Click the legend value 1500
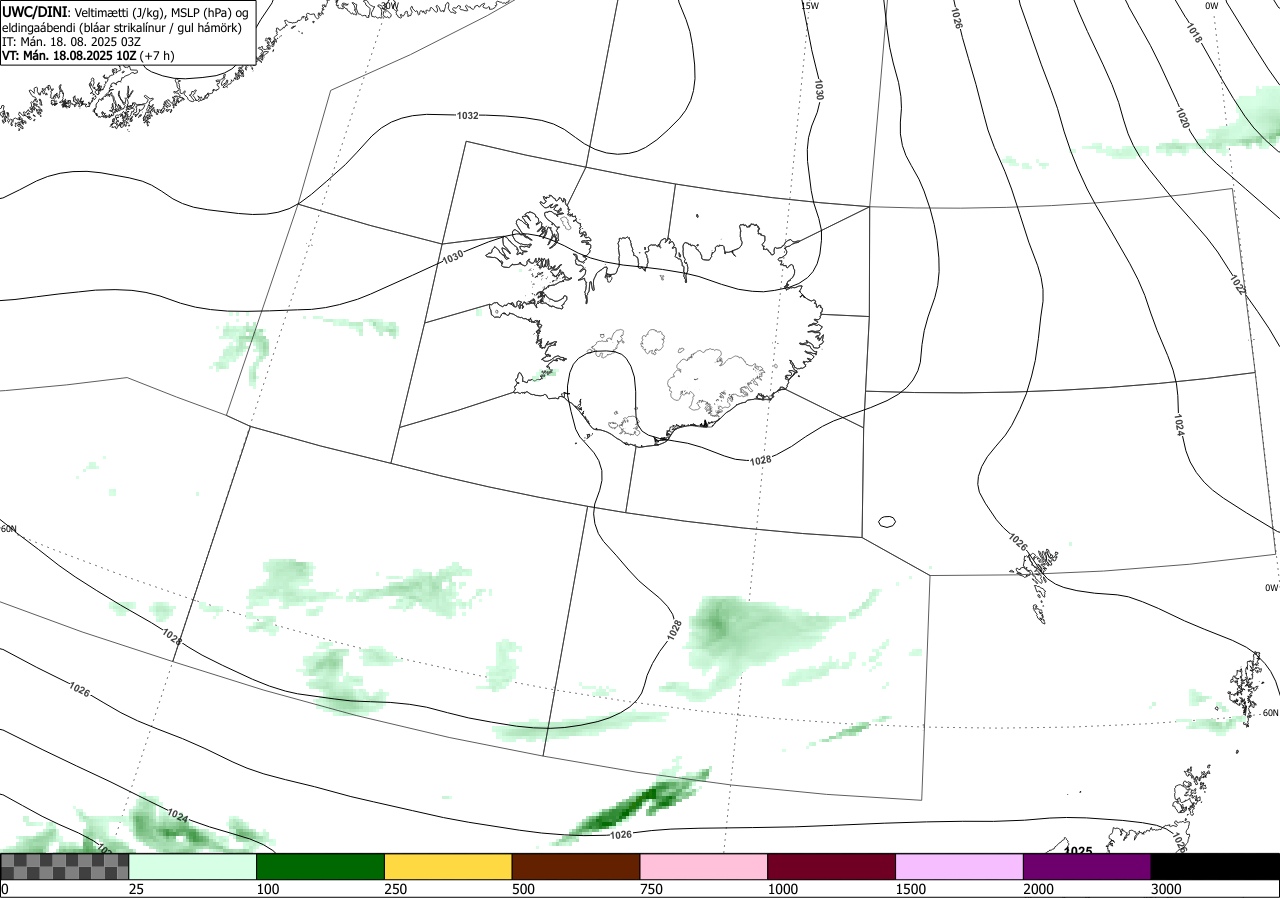 (x=911, y=889)
